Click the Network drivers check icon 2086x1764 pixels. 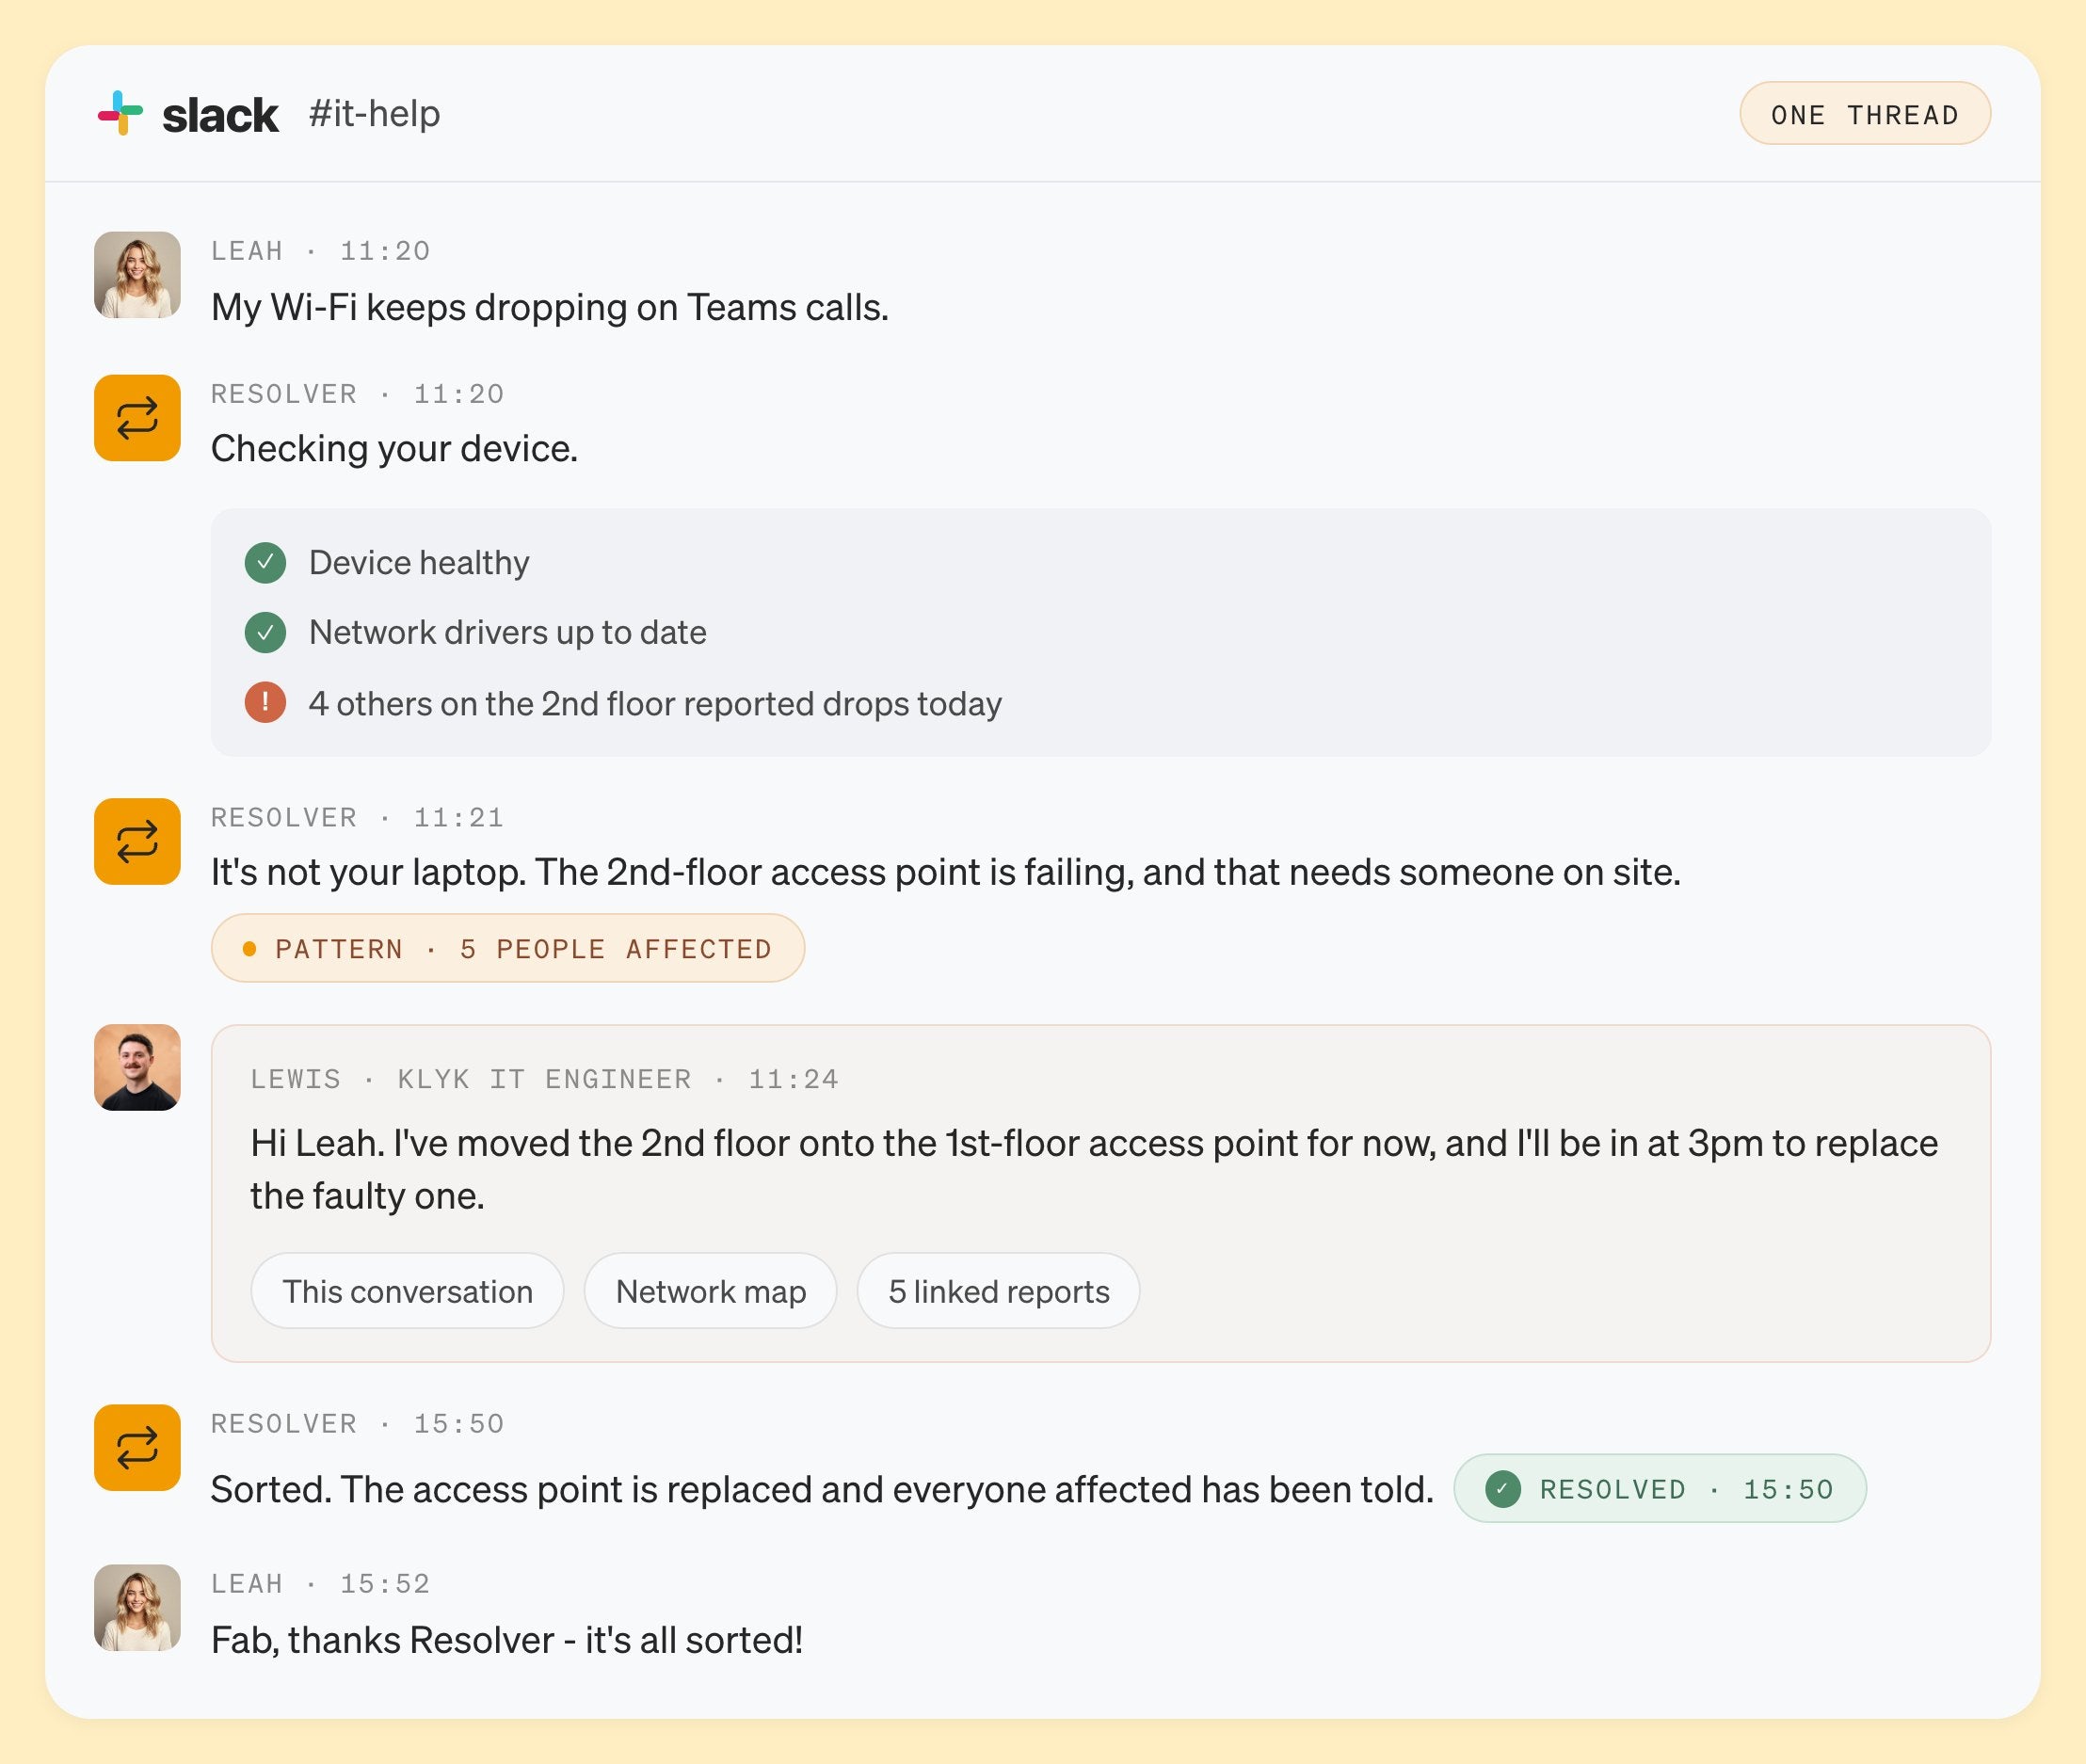tap(265, 632)
